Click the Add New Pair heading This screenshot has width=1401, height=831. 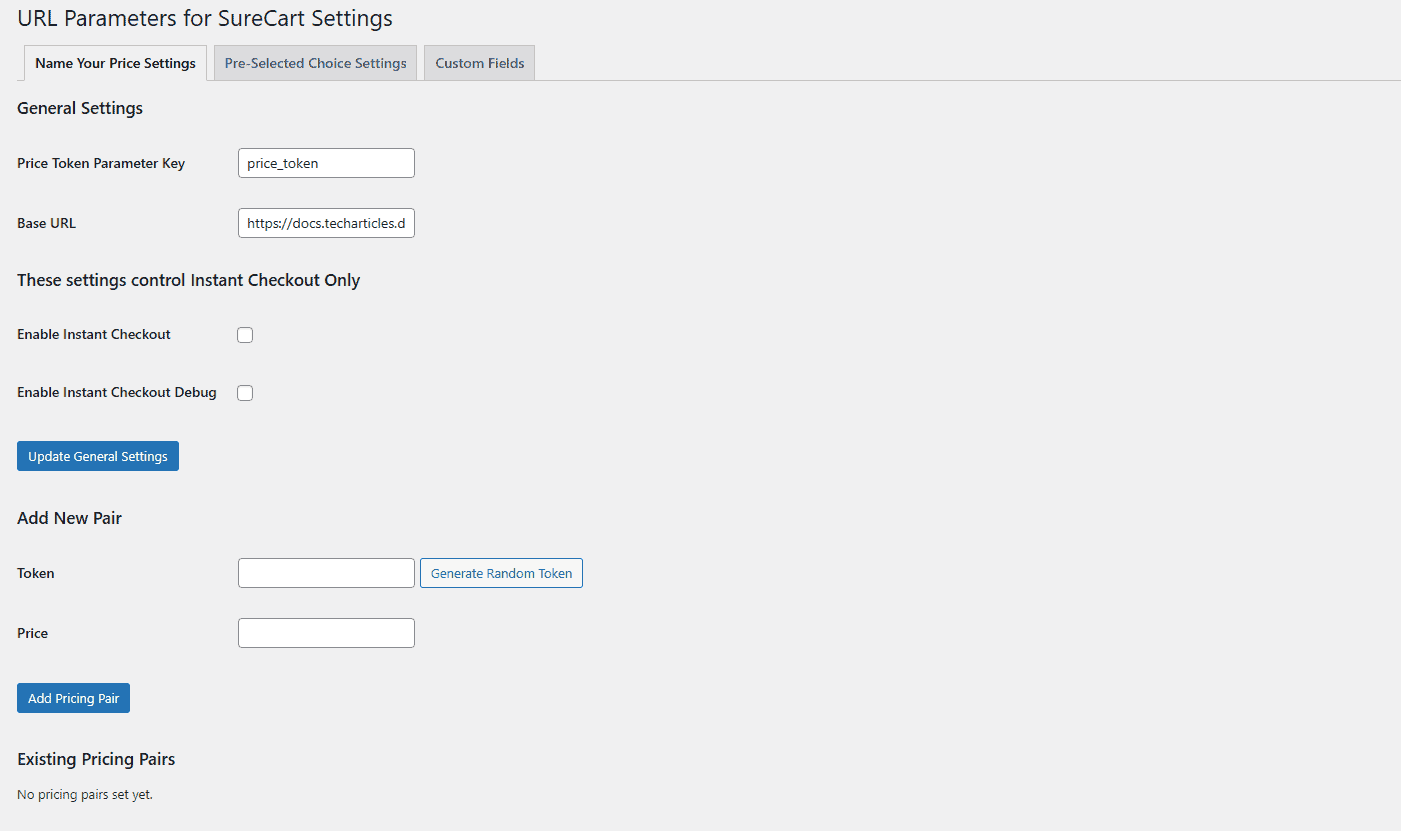coord(70,518)
